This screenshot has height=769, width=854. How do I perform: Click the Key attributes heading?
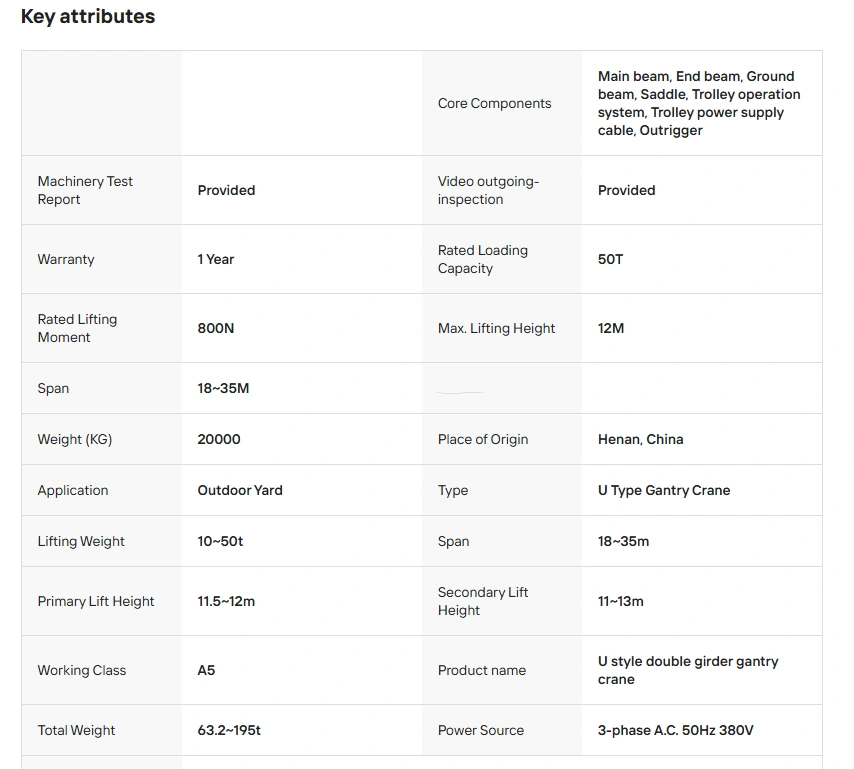[x=88, y=16]
